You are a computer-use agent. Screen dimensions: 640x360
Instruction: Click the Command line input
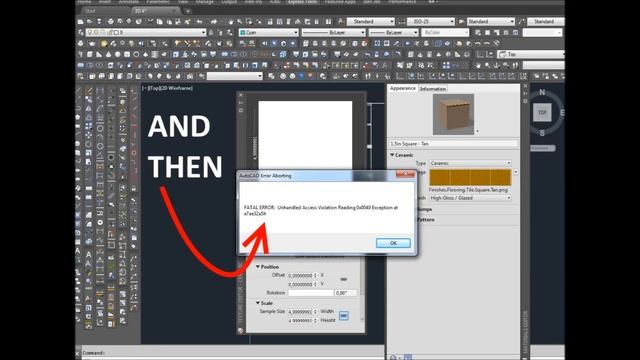click(x=233, y=353)
